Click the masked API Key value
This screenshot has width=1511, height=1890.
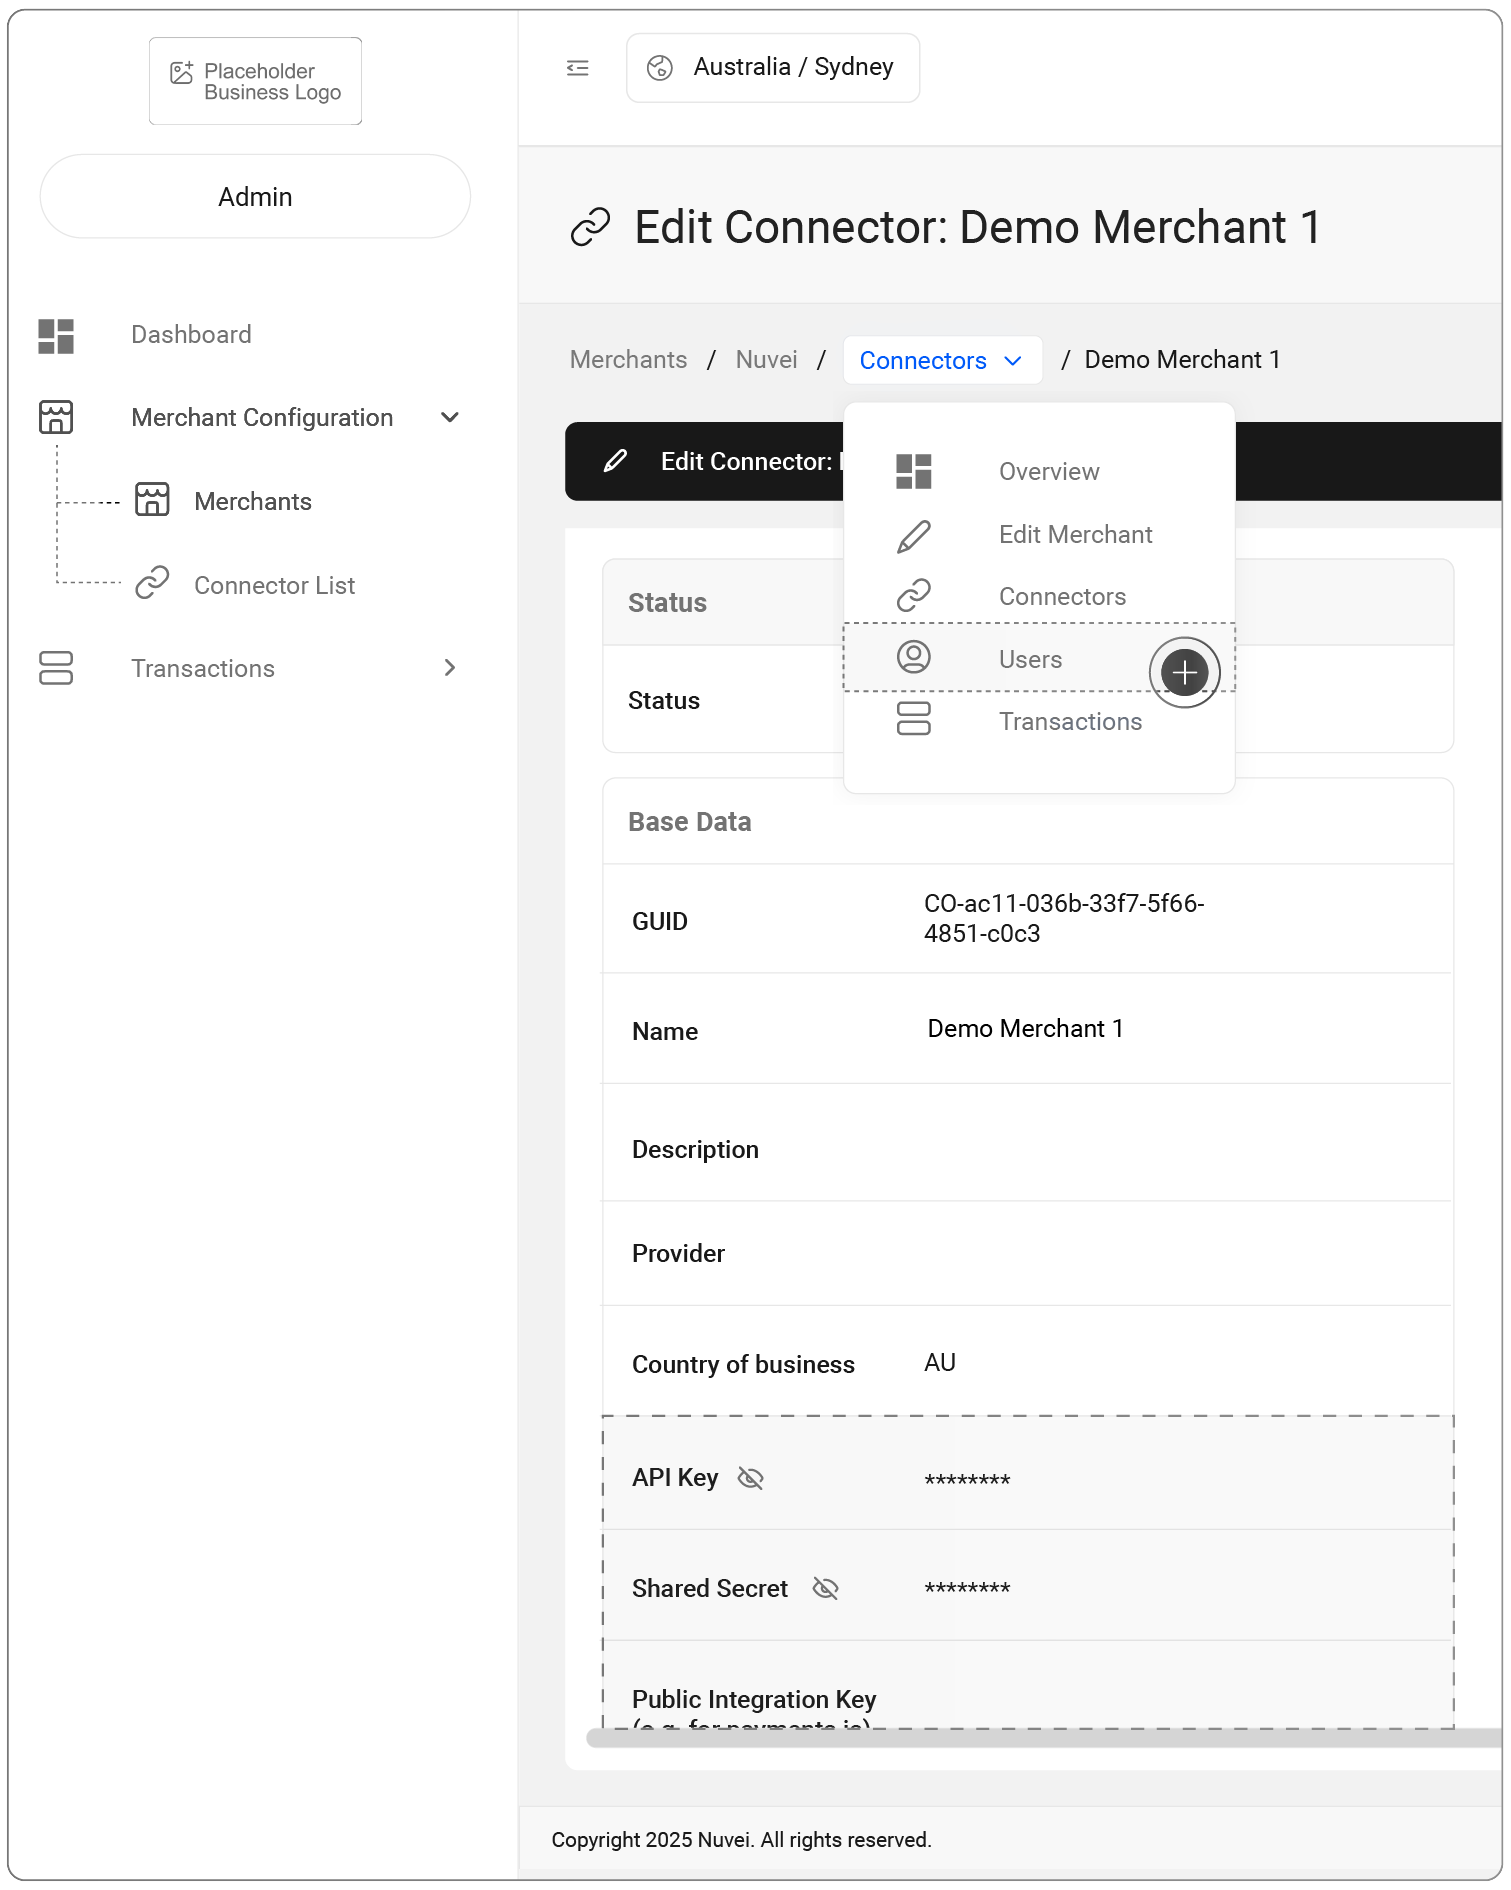coord(967,1481)
